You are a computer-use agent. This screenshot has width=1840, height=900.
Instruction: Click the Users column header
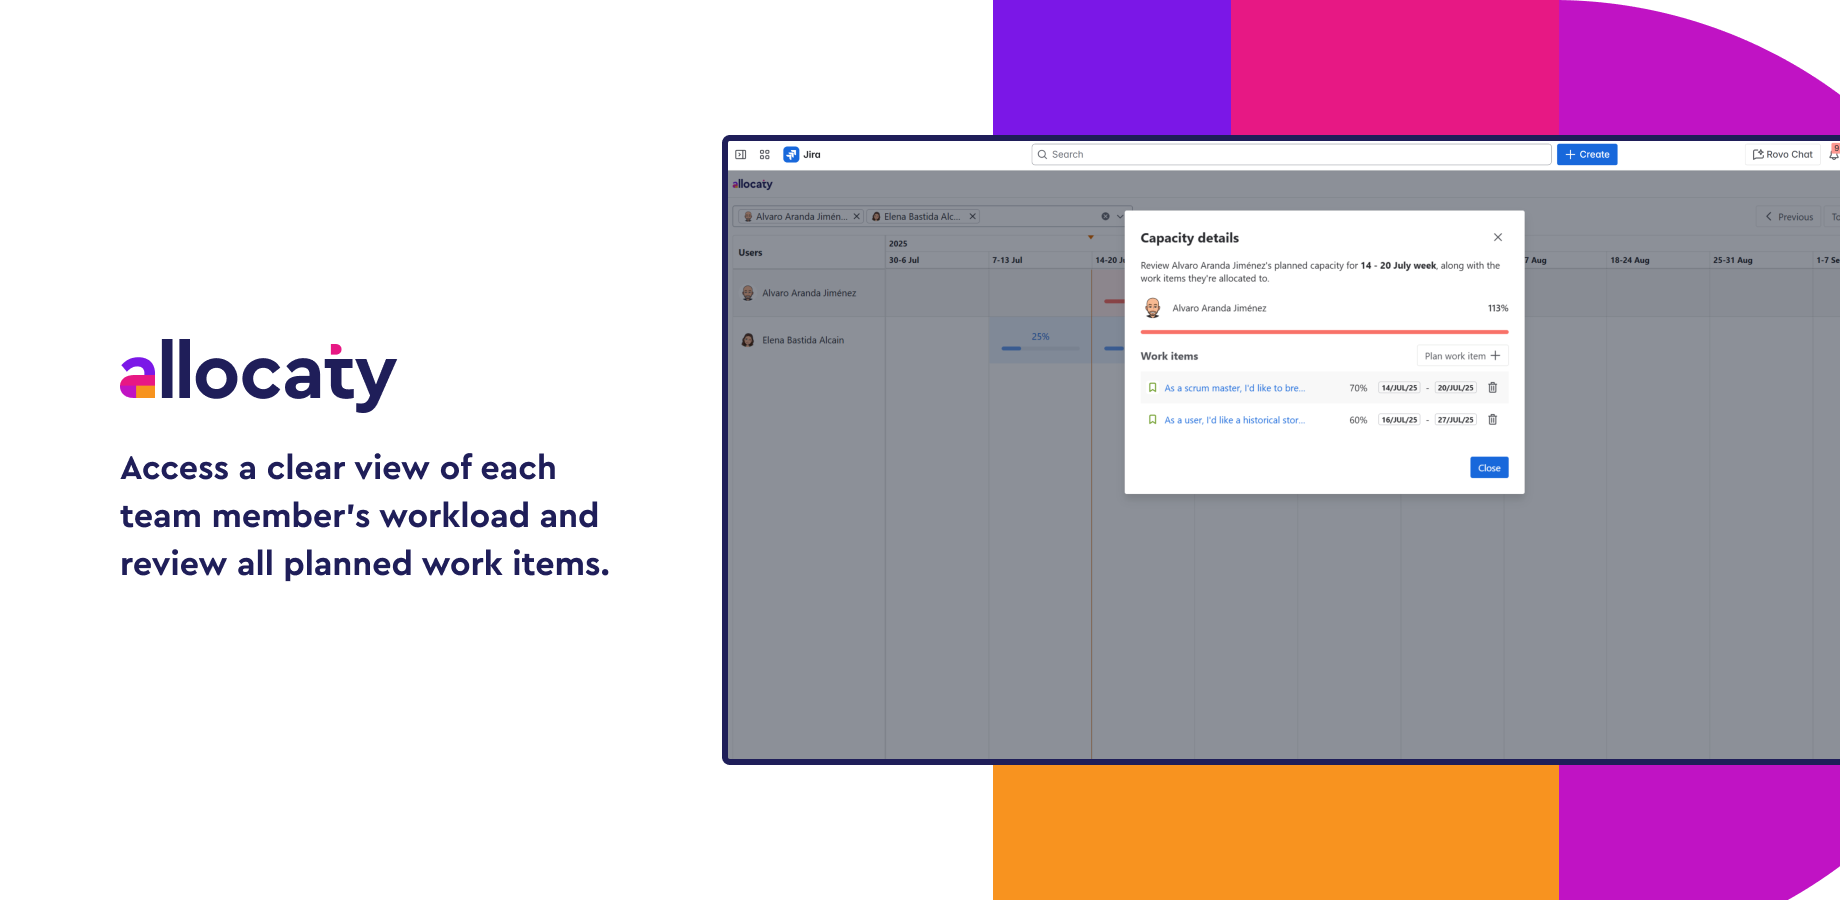[x=750, y=253]
